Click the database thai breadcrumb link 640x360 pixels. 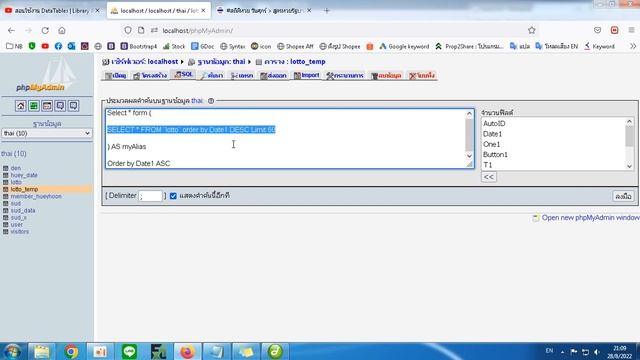[x=221, y=62]
